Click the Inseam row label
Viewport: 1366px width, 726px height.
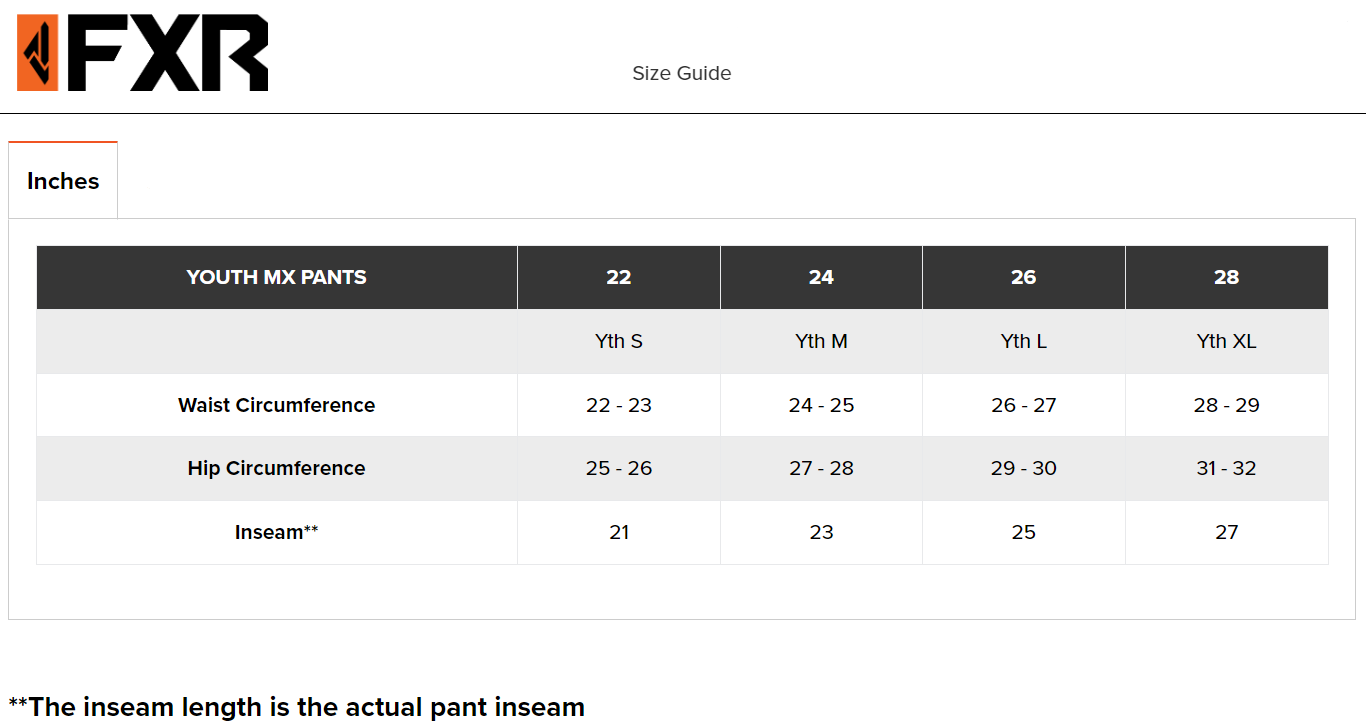(x=276, y=532)
